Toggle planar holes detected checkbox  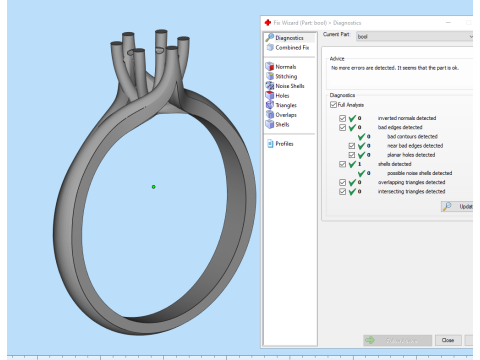352,155
